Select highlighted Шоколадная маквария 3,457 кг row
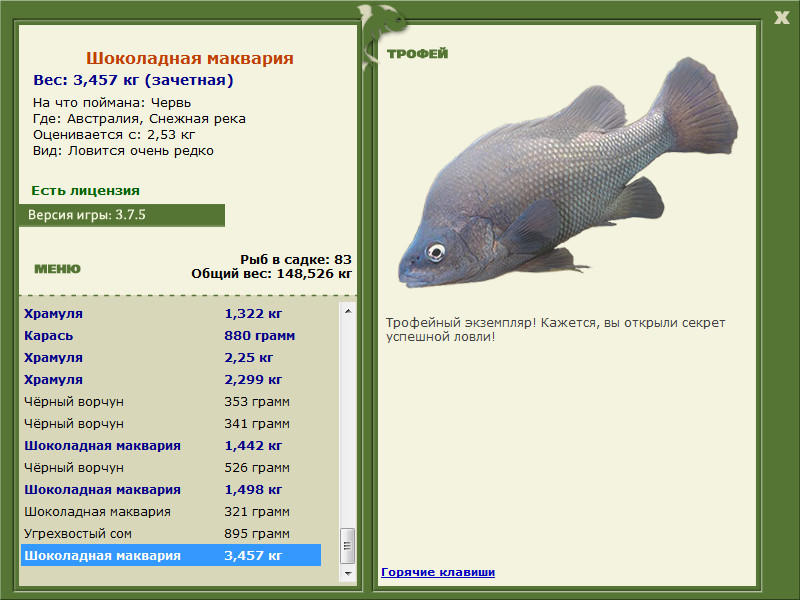The image size is (800, 600). (x=171, y=555)
